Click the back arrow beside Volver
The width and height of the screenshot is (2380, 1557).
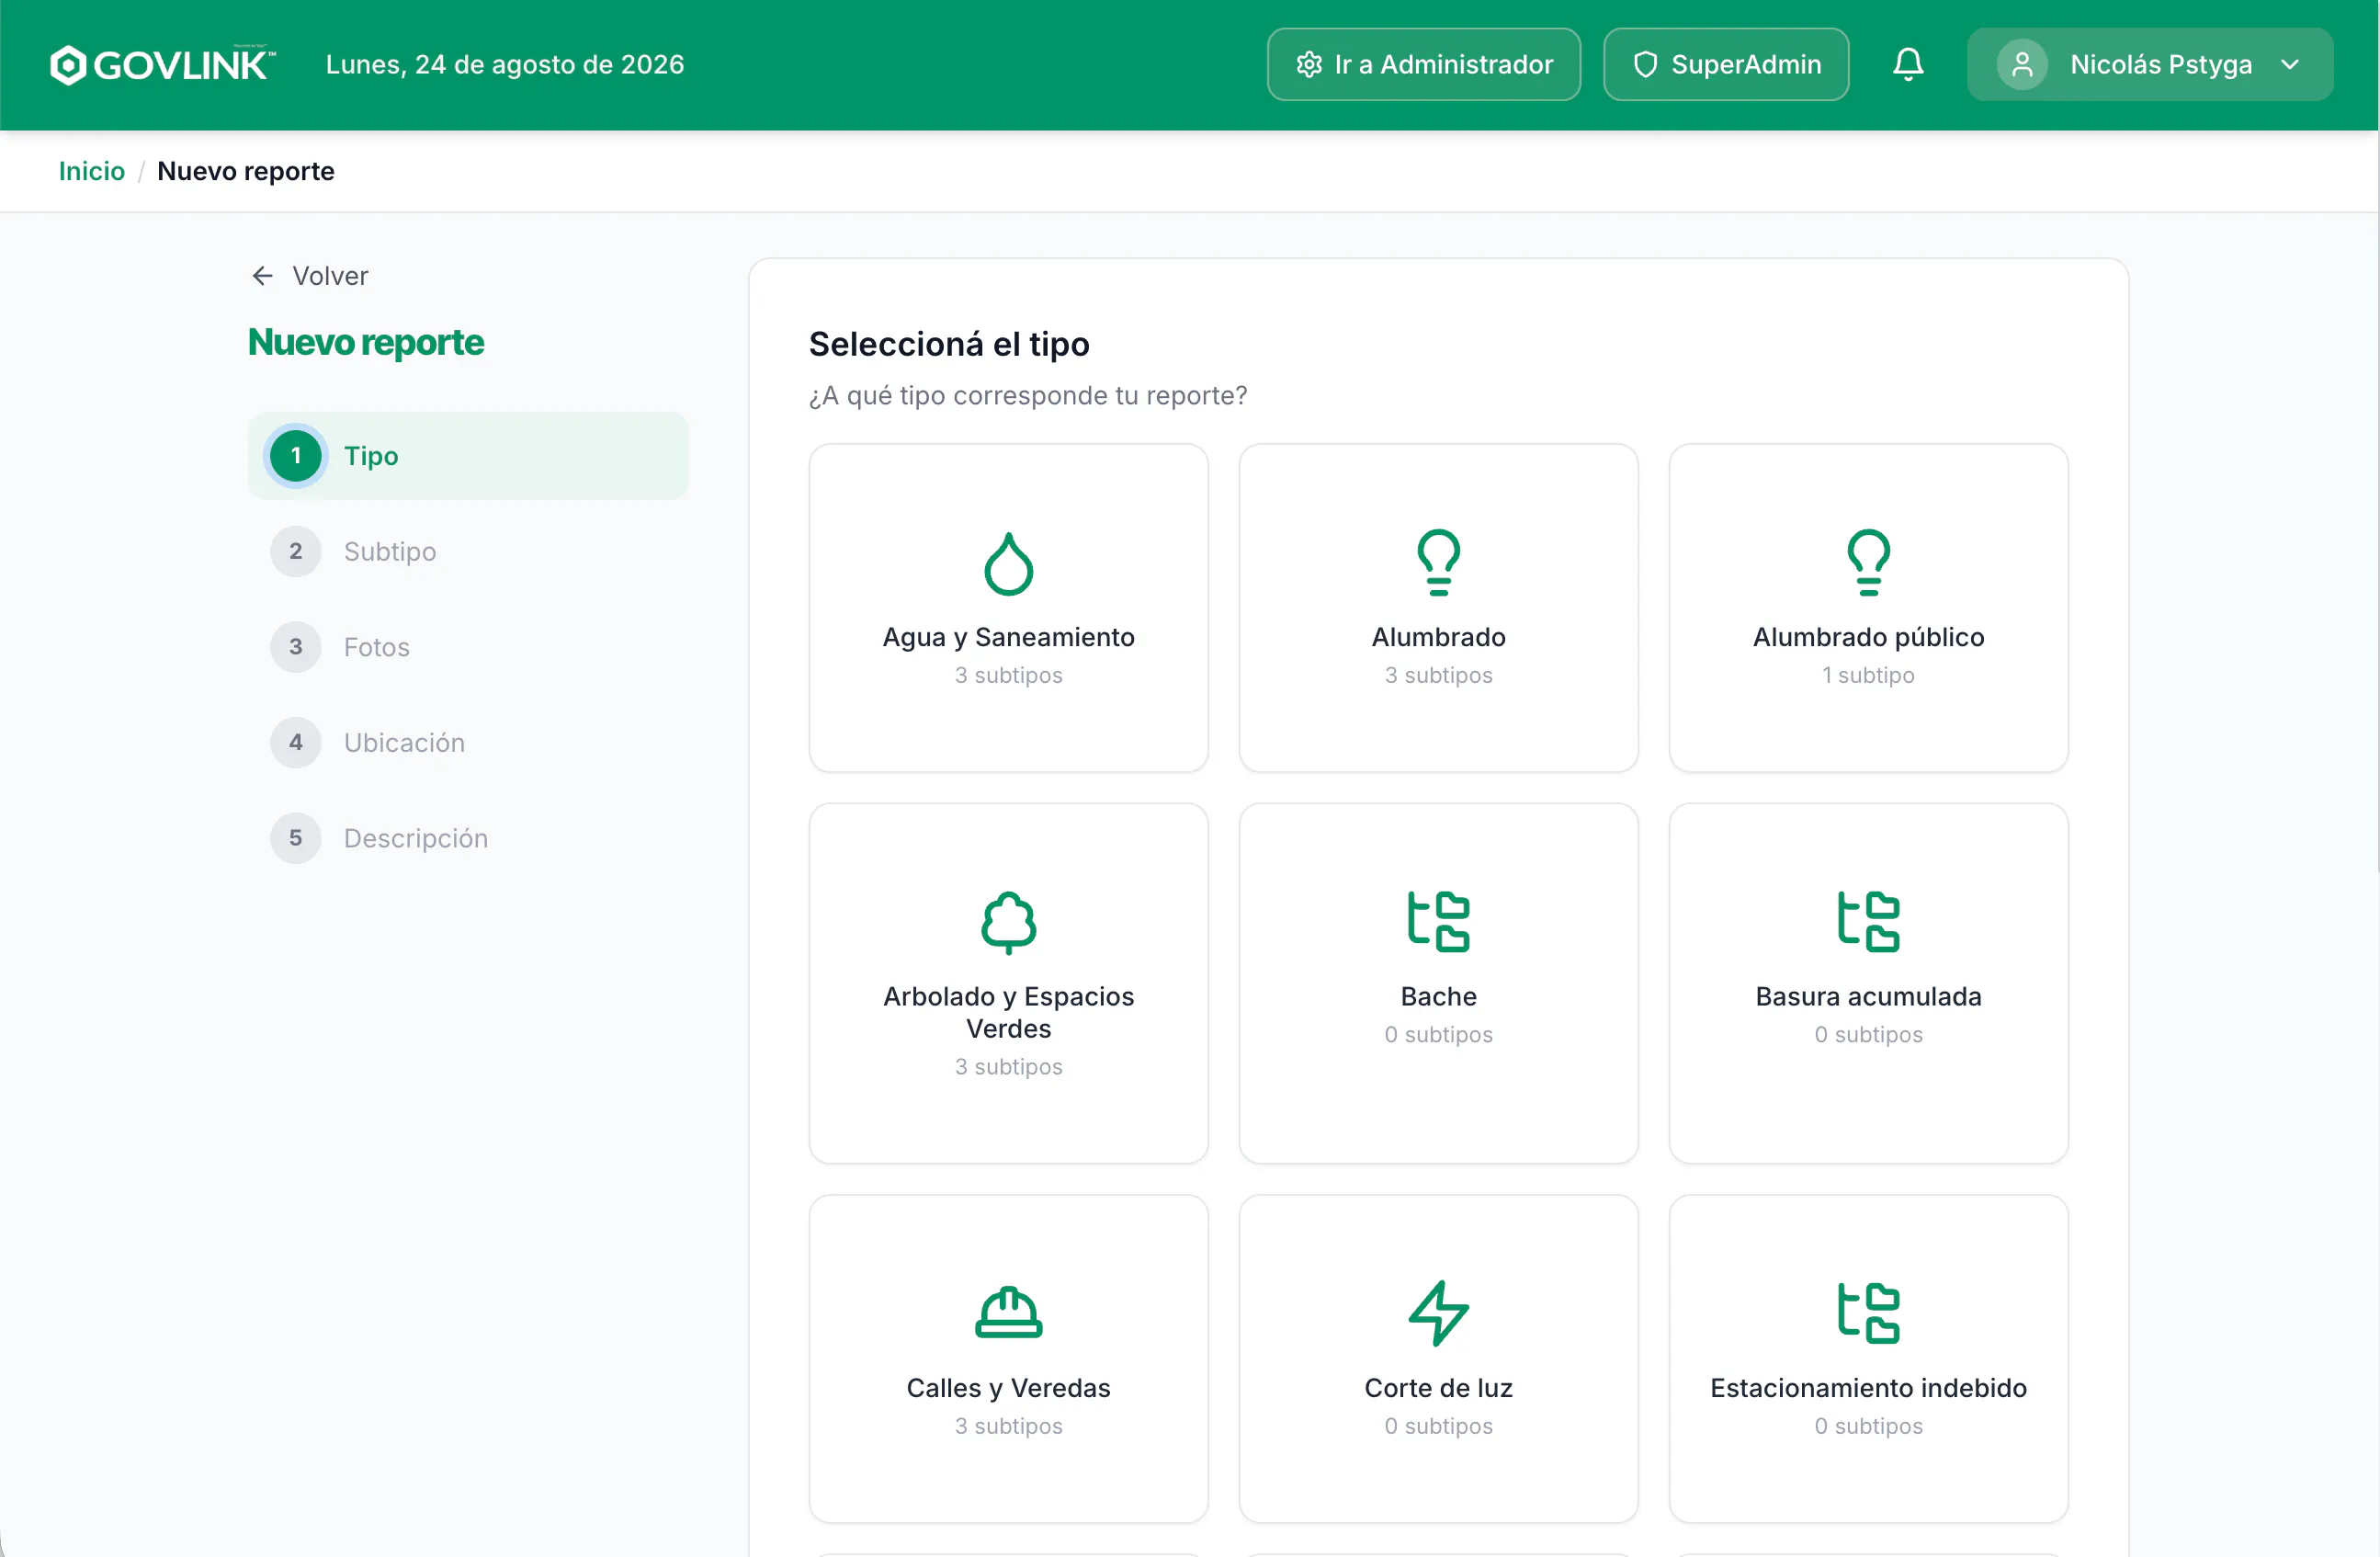coord(262,276)
